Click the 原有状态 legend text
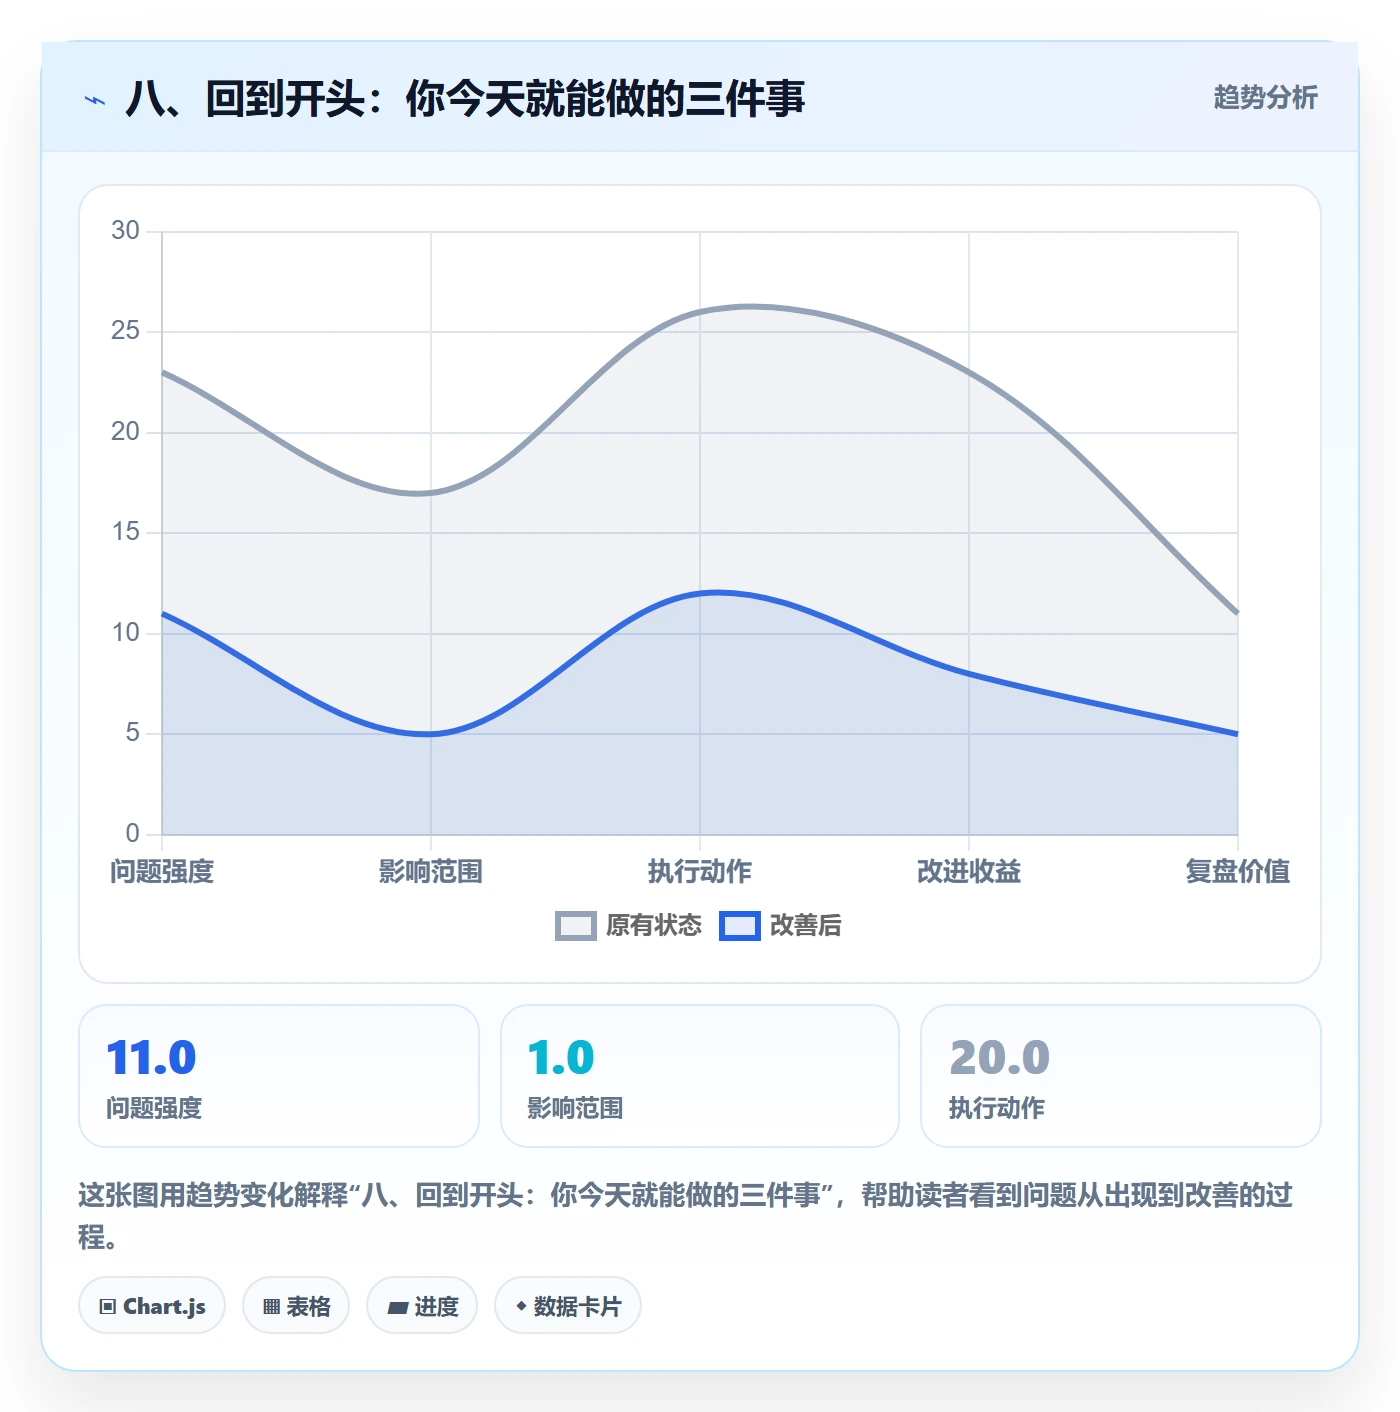 click(x=654, y=926)
